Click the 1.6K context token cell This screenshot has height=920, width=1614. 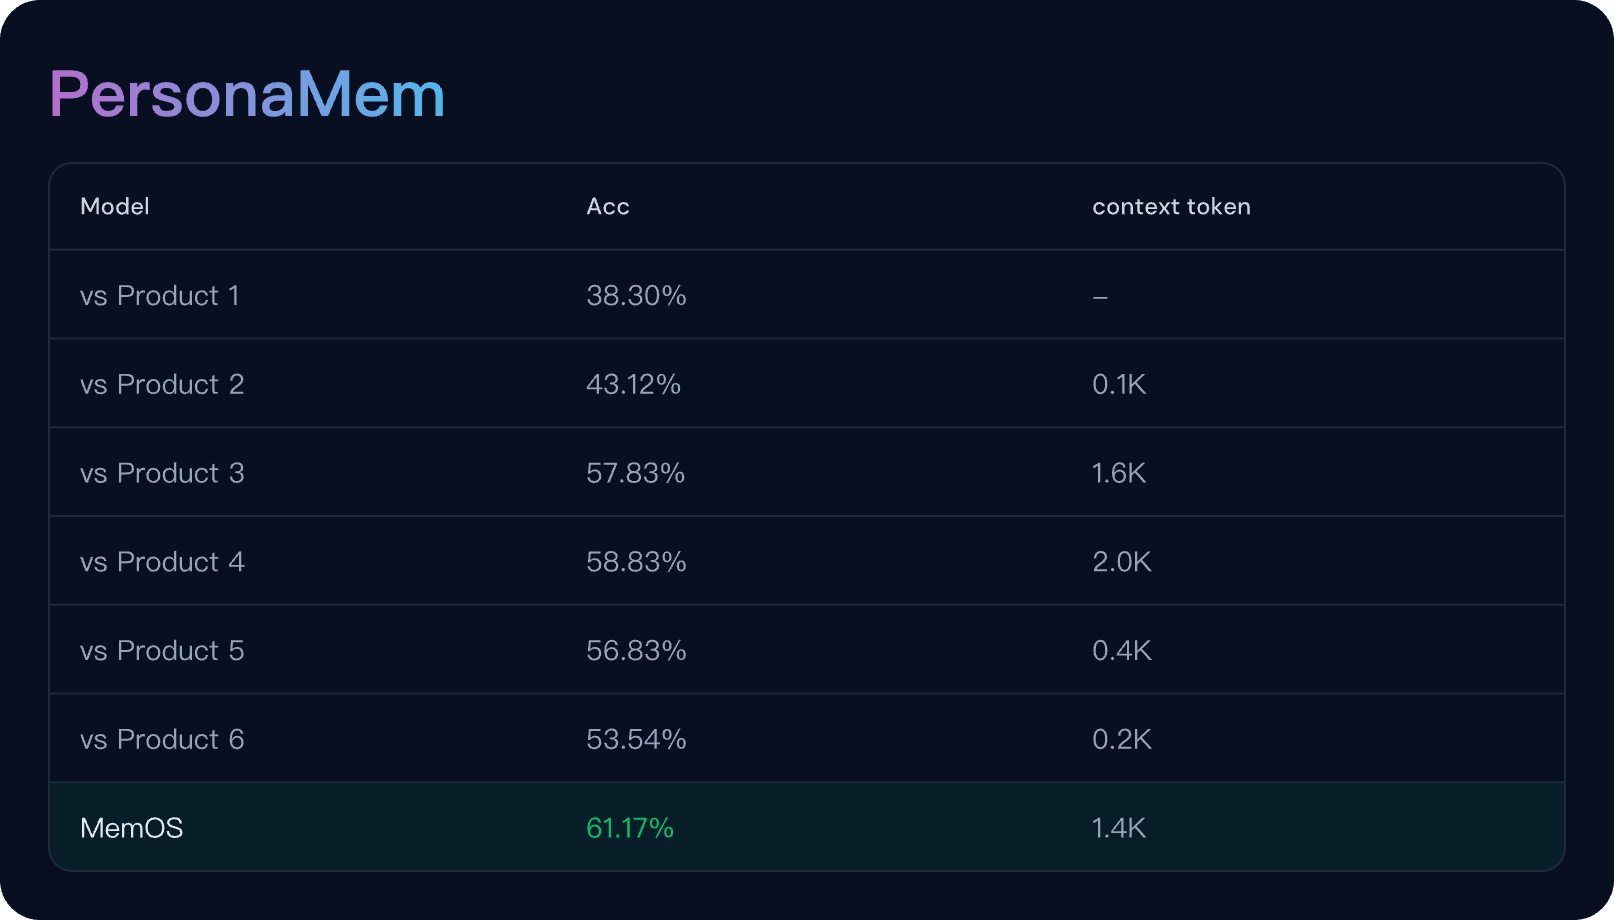click(x=1119, y=473)
